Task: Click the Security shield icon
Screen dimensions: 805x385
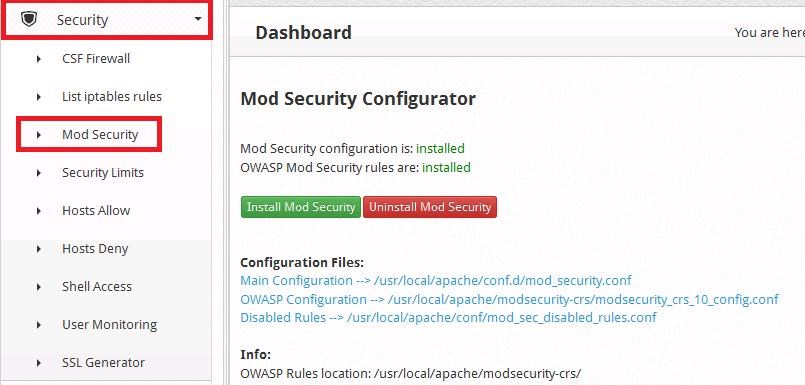Action: point(29,19)
